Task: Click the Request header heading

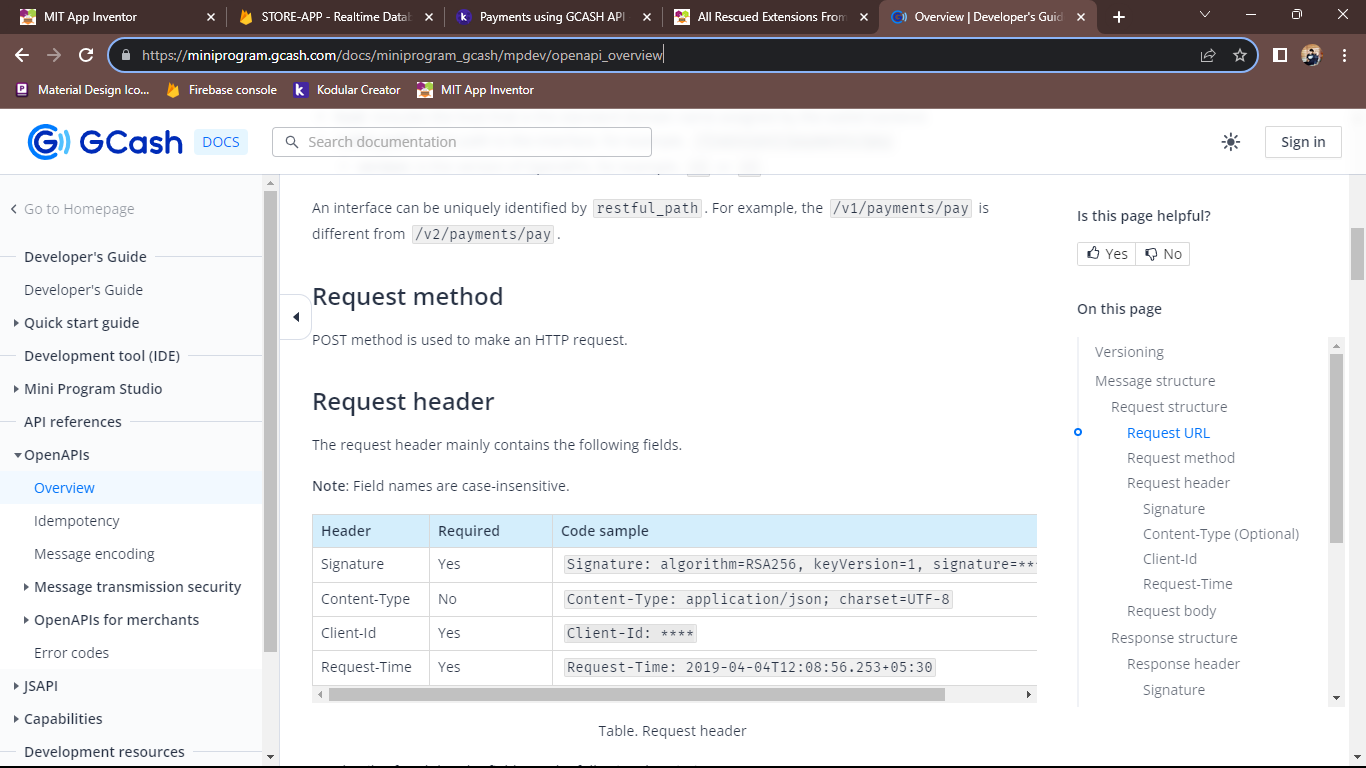Action: pyautogui.click(x=403, y=402)
